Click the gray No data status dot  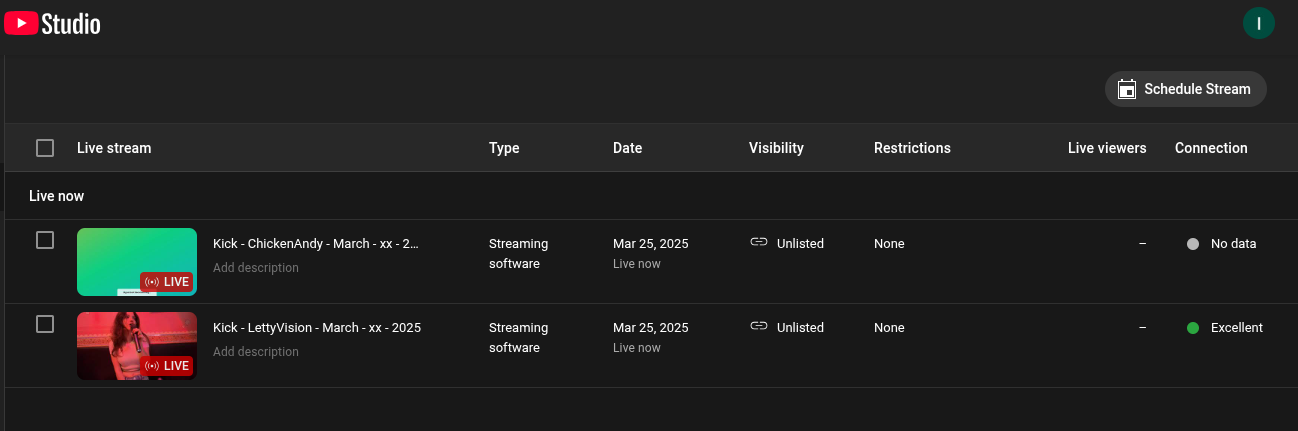(1192, 244)
